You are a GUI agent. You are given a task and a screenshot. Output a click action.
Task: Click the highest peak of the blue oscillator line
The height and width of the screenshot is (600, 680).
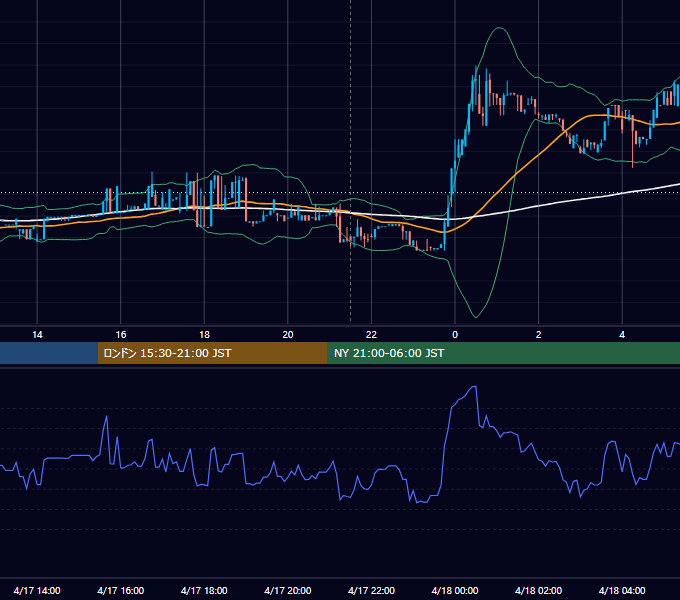tap(474, 386)
